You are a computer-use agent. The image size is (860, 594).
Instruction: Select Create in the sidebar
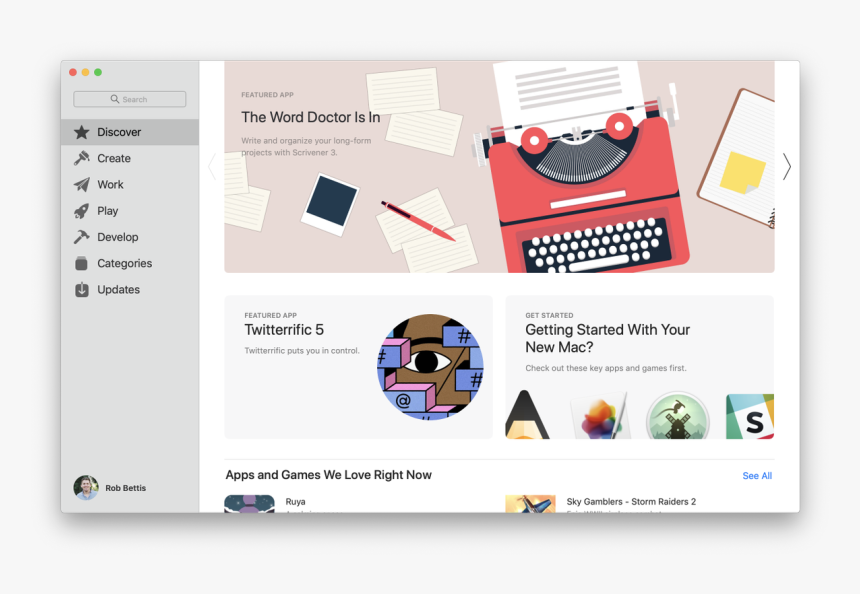pyautogui.click(x=130, y=159)
